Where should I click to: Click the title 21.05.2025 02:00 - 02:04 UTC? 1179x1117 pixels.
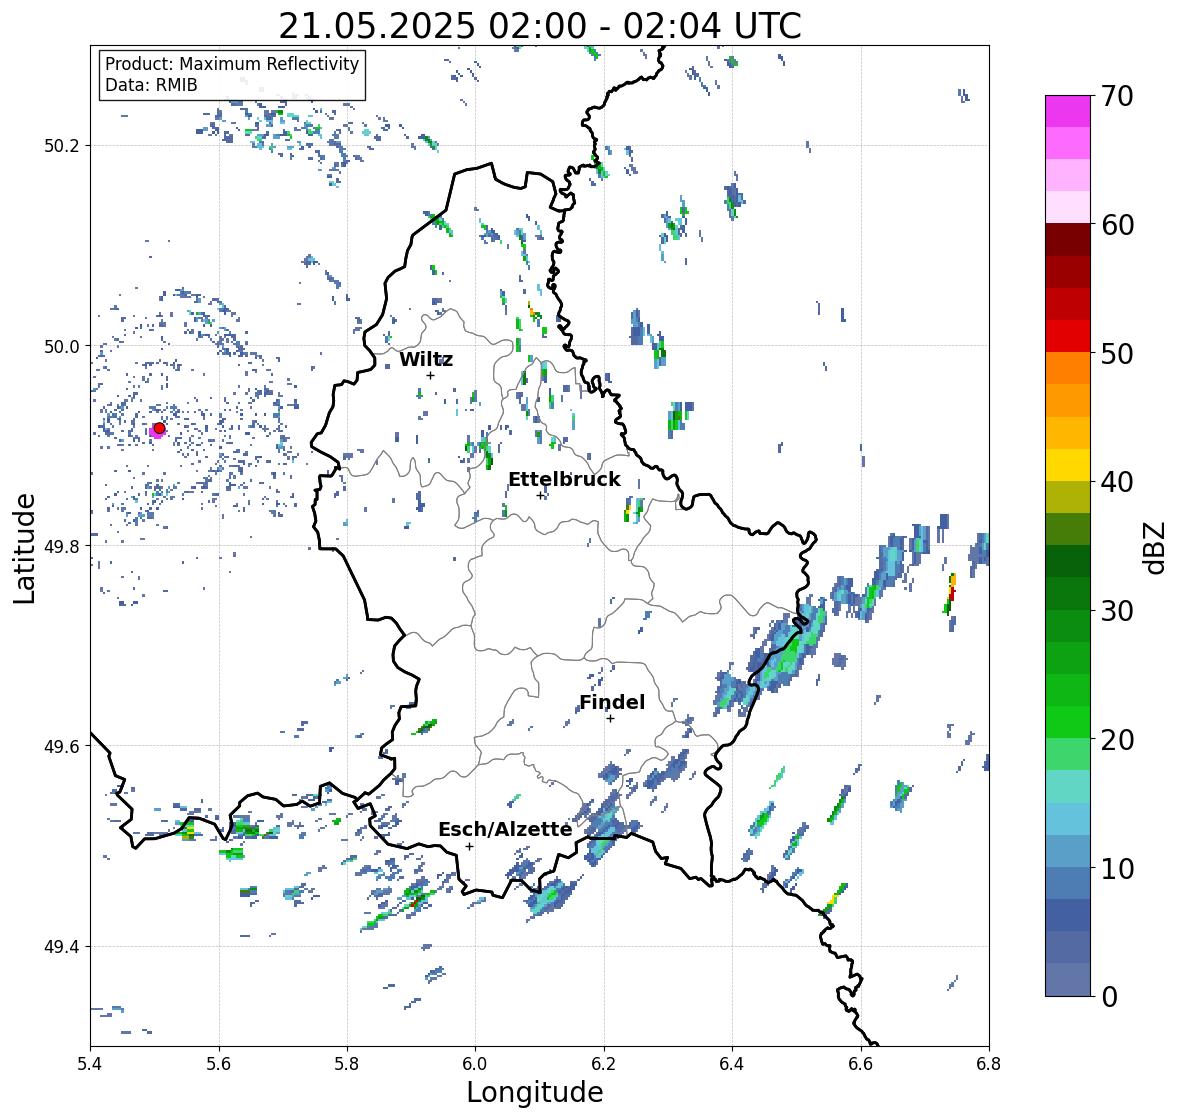540,26
